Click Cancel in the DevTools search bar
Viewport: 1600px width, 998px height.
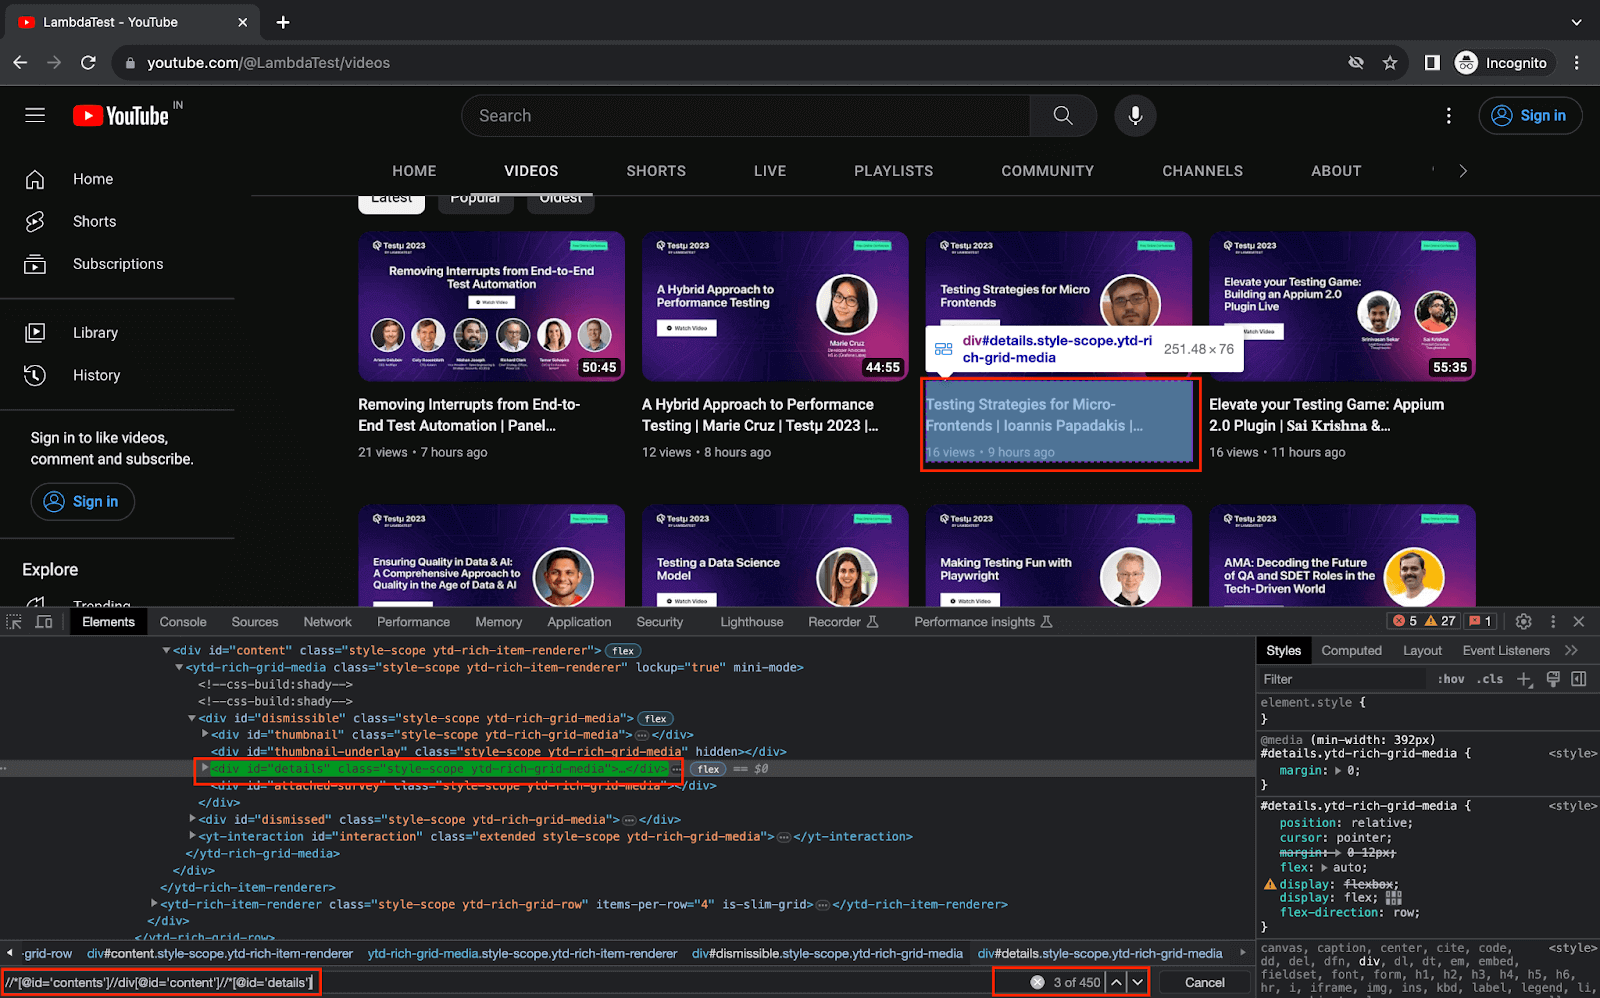tap(1204, 982)
